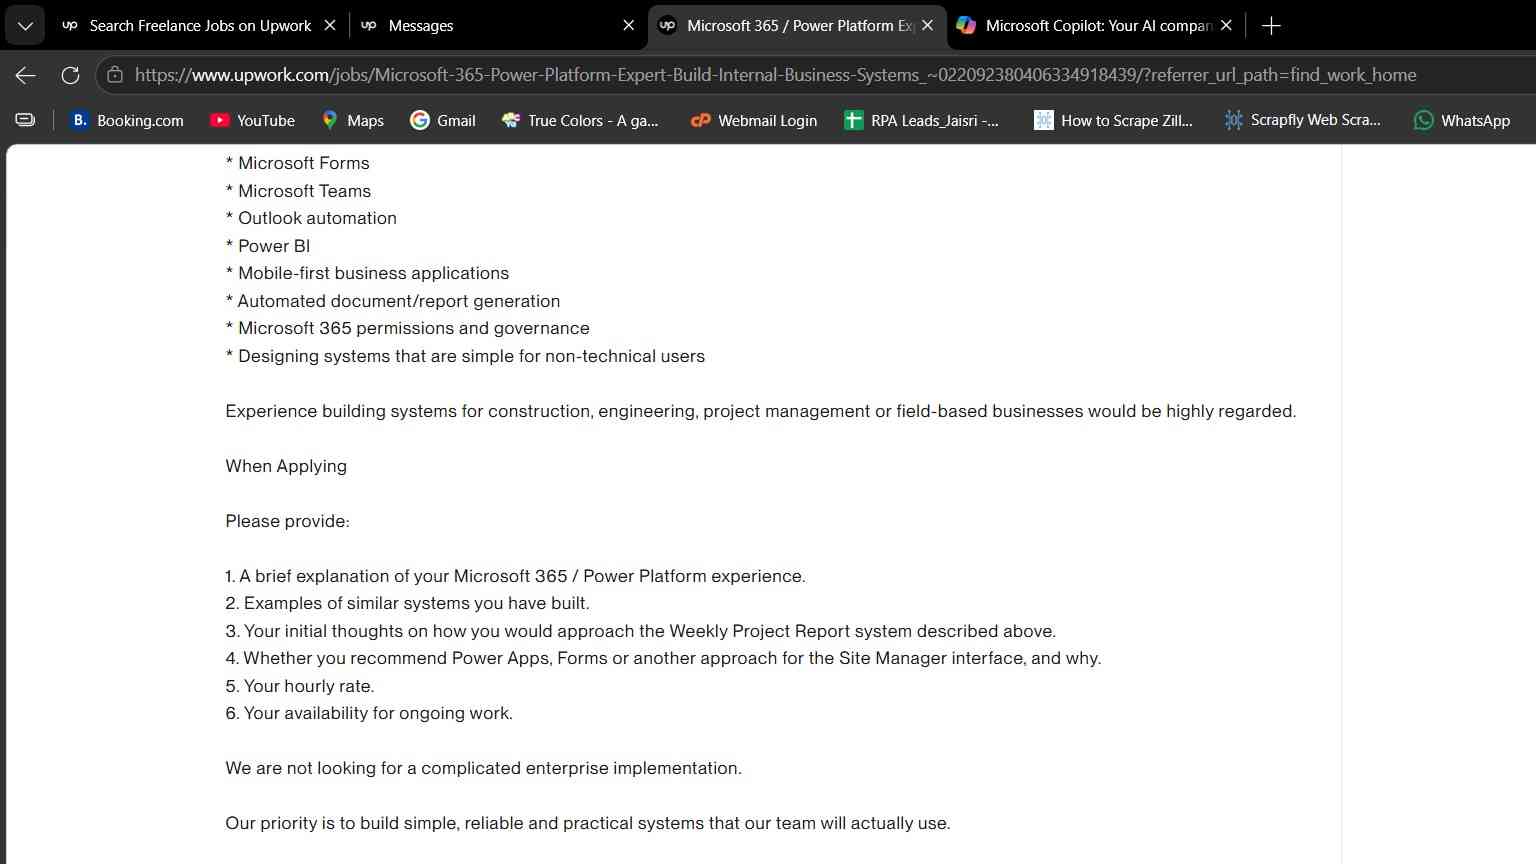Open the Scrapfly Web Scraping bookmark
1536x864 pixels.
point(1303,120)
